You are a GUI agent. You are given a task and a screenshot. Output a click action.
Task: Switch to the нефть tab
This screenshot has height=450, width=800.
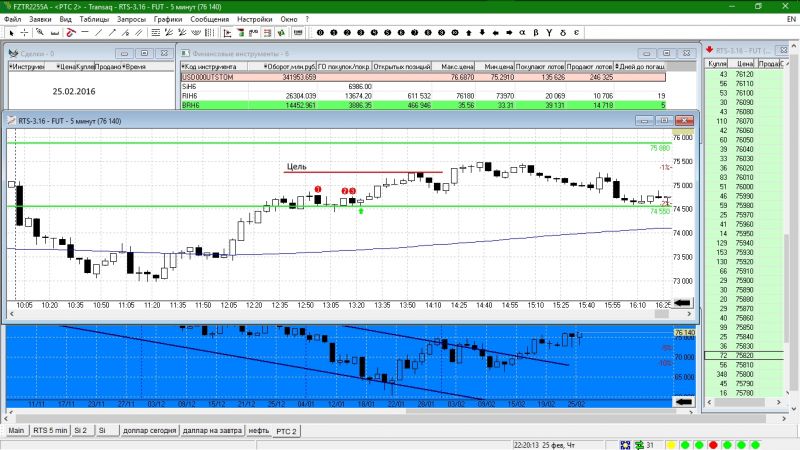(259, 430)
